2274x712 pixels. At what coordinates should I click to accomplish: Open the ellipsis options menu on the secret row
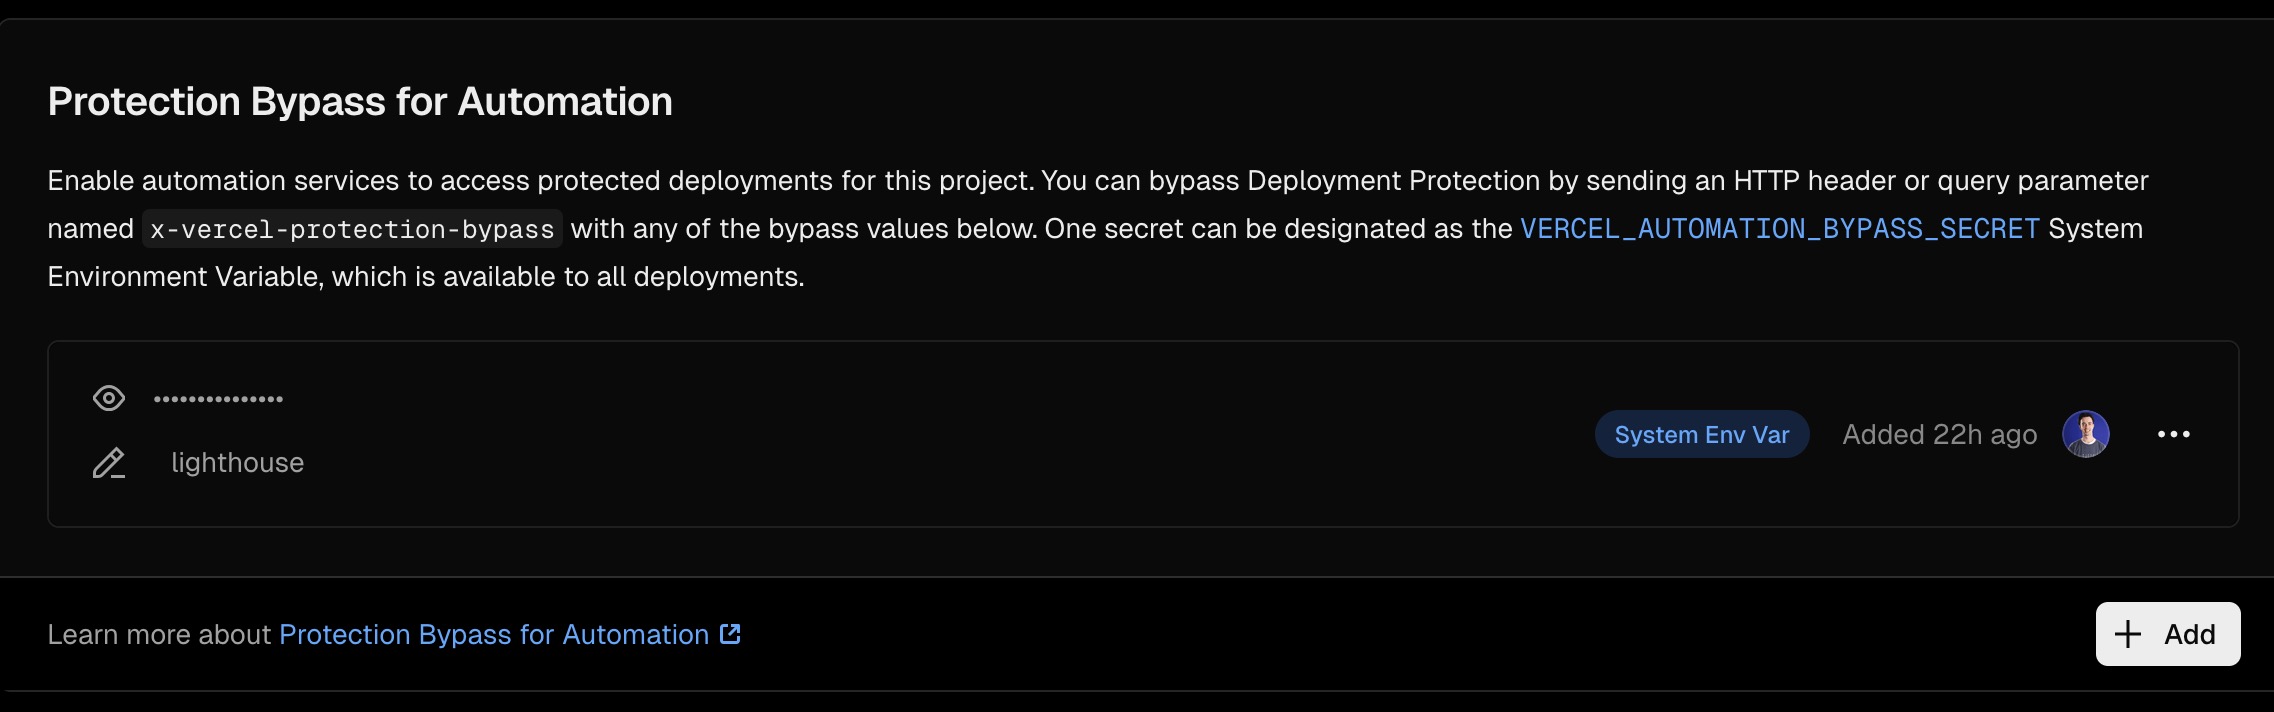[x=2174, y=434]
